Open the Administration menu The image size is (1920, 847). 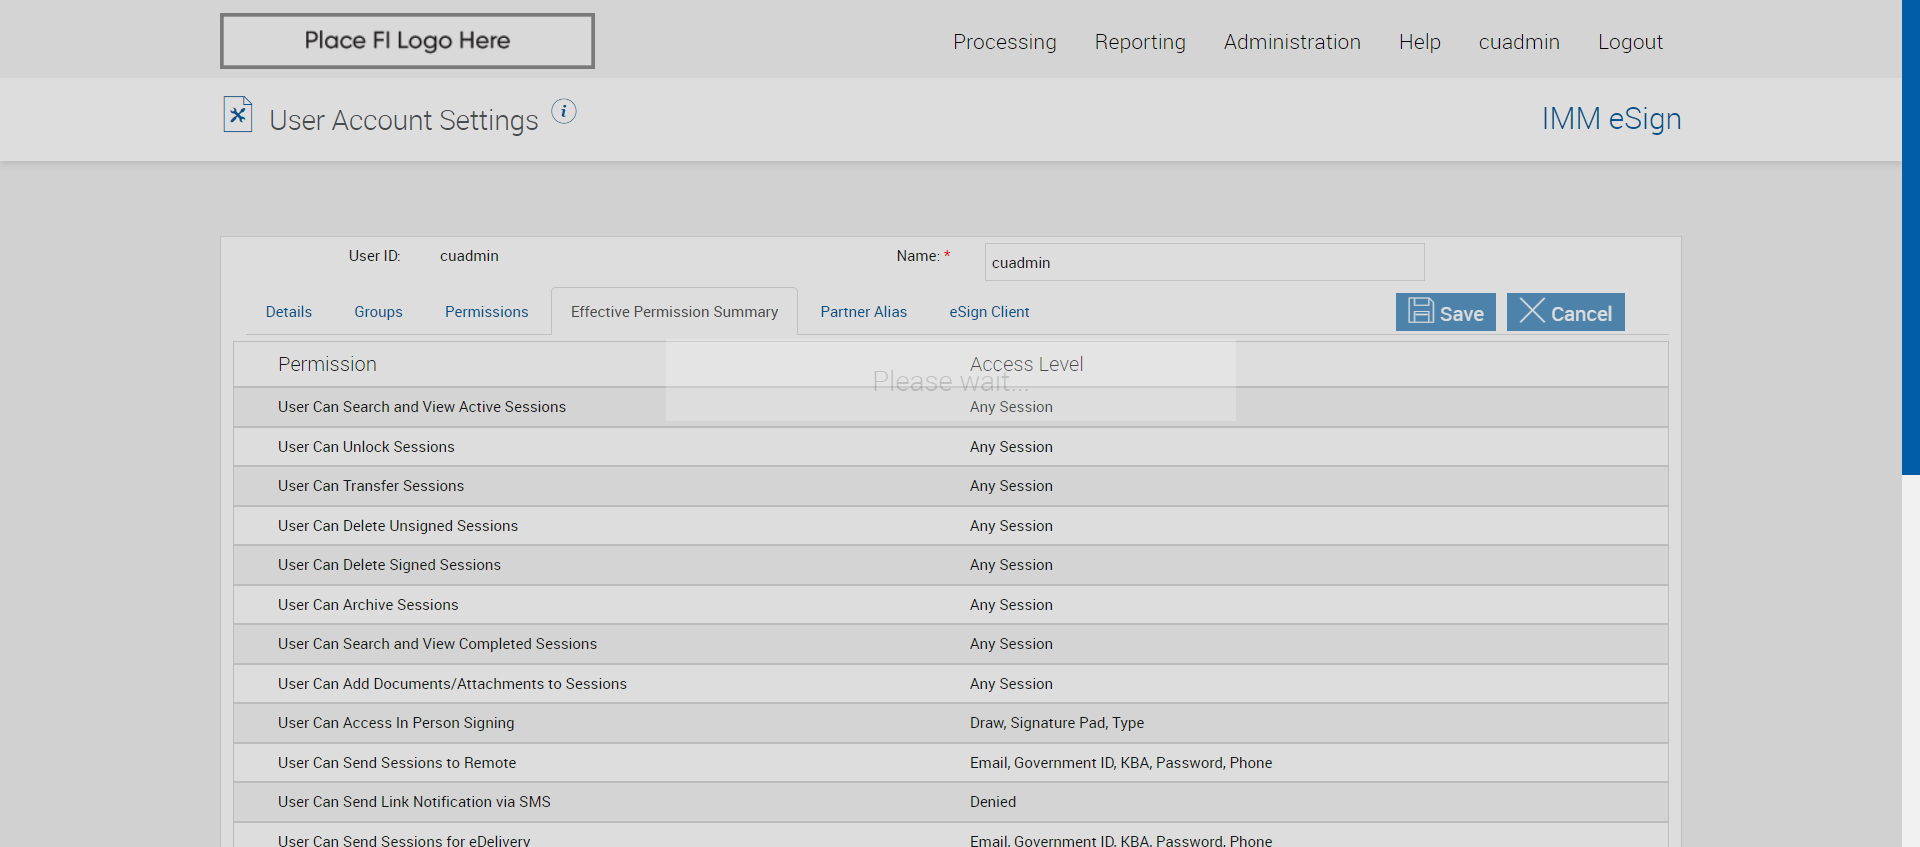(1292, 42)
